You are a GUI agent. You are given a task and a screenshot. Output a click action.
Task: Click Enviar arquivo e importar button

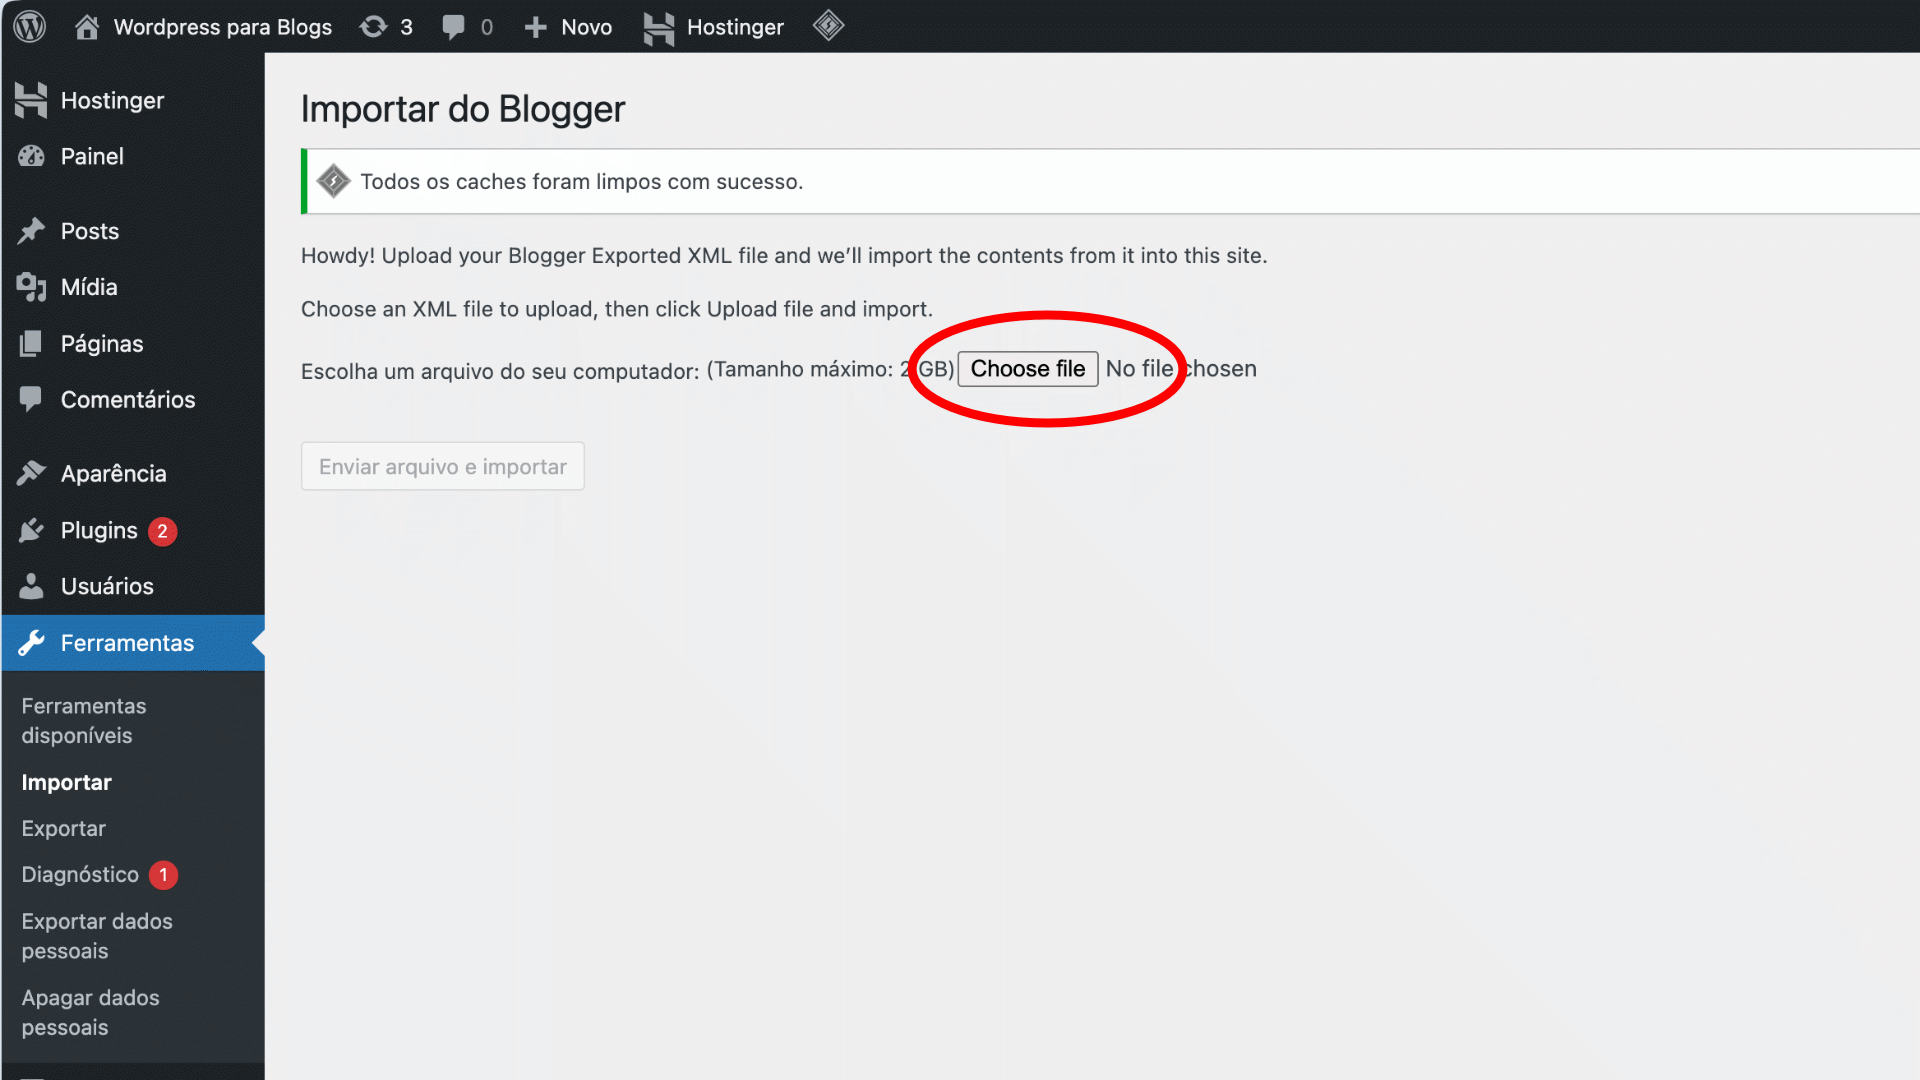coord(442,466)
